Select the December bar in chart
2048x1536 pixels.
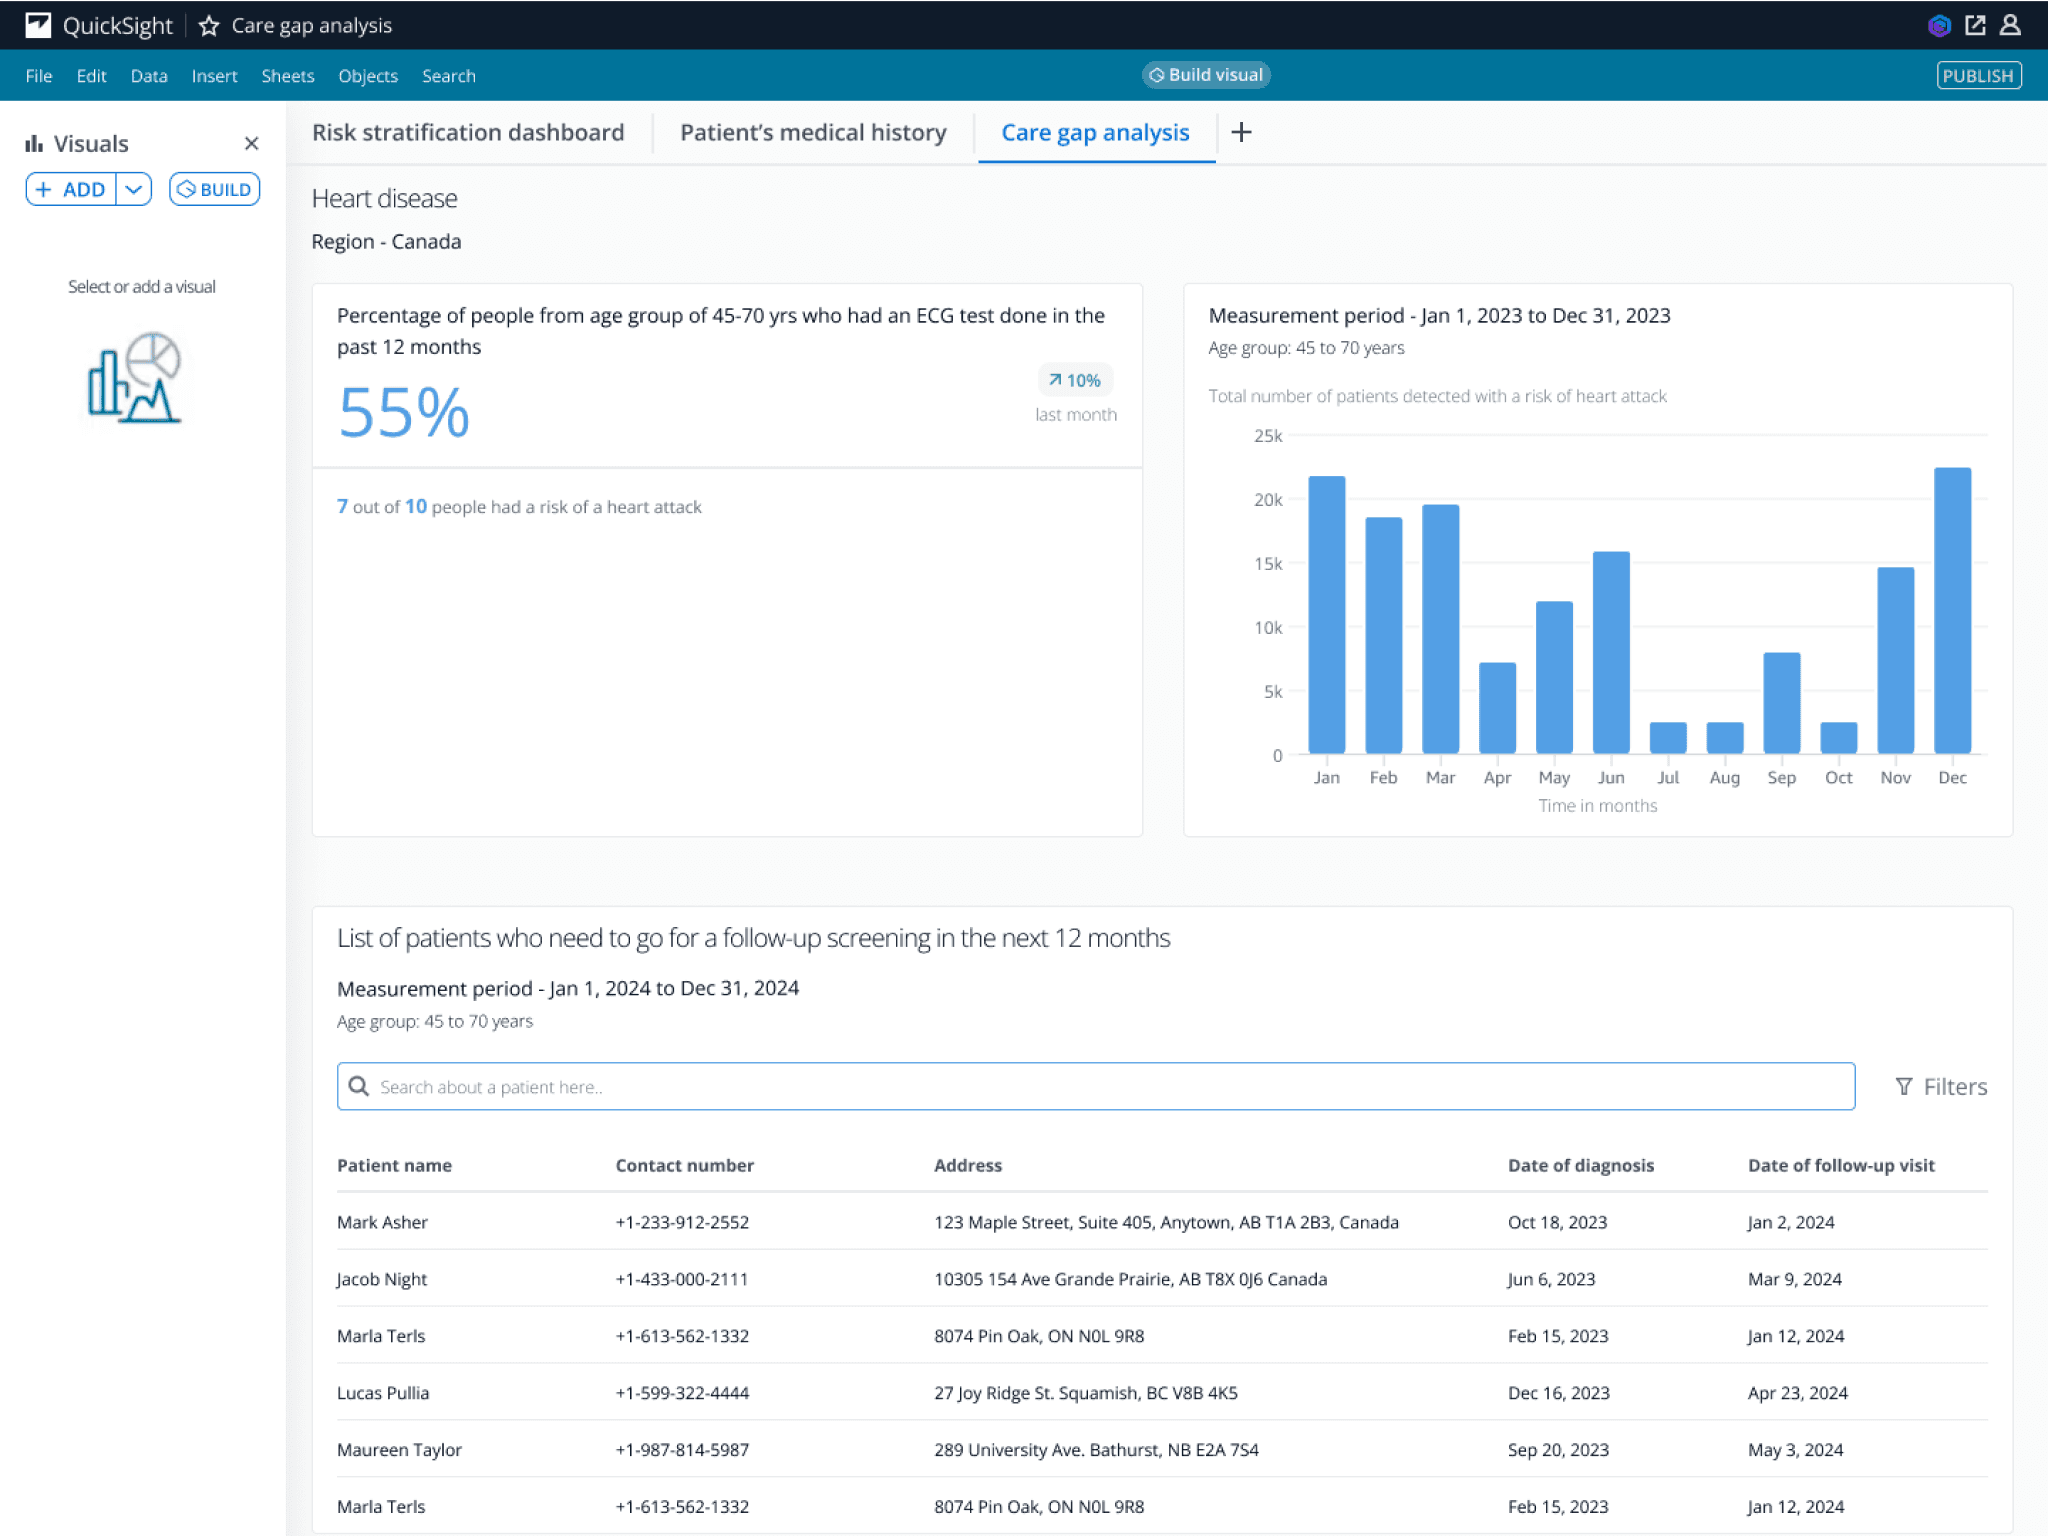tap(1952, 610)
